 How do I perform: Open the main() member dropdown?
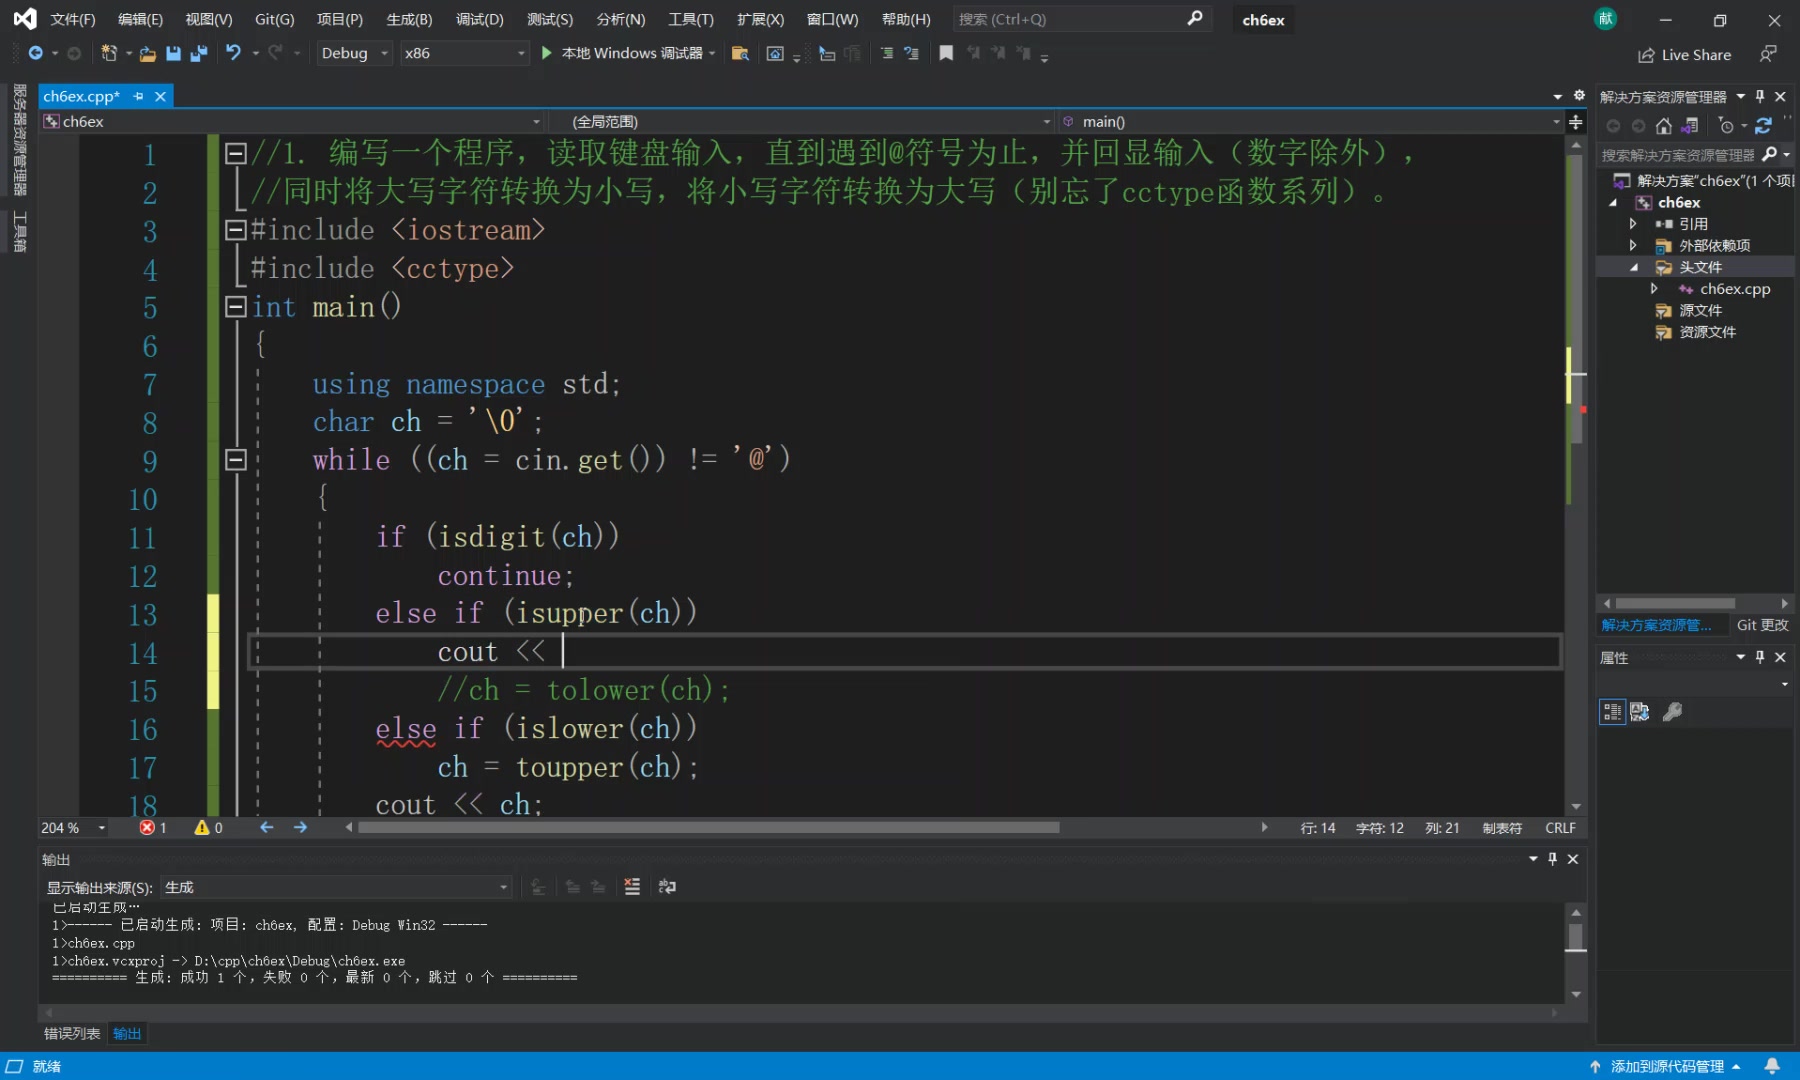tap(1310, 121)
